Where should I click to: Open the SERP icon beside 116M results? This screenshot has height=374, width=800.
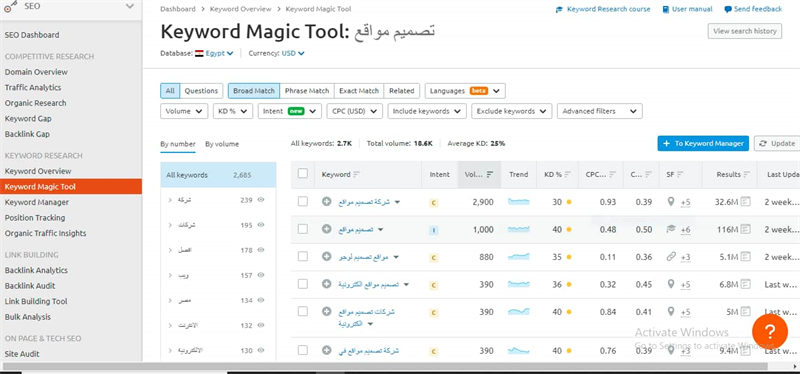pos(746,229)
